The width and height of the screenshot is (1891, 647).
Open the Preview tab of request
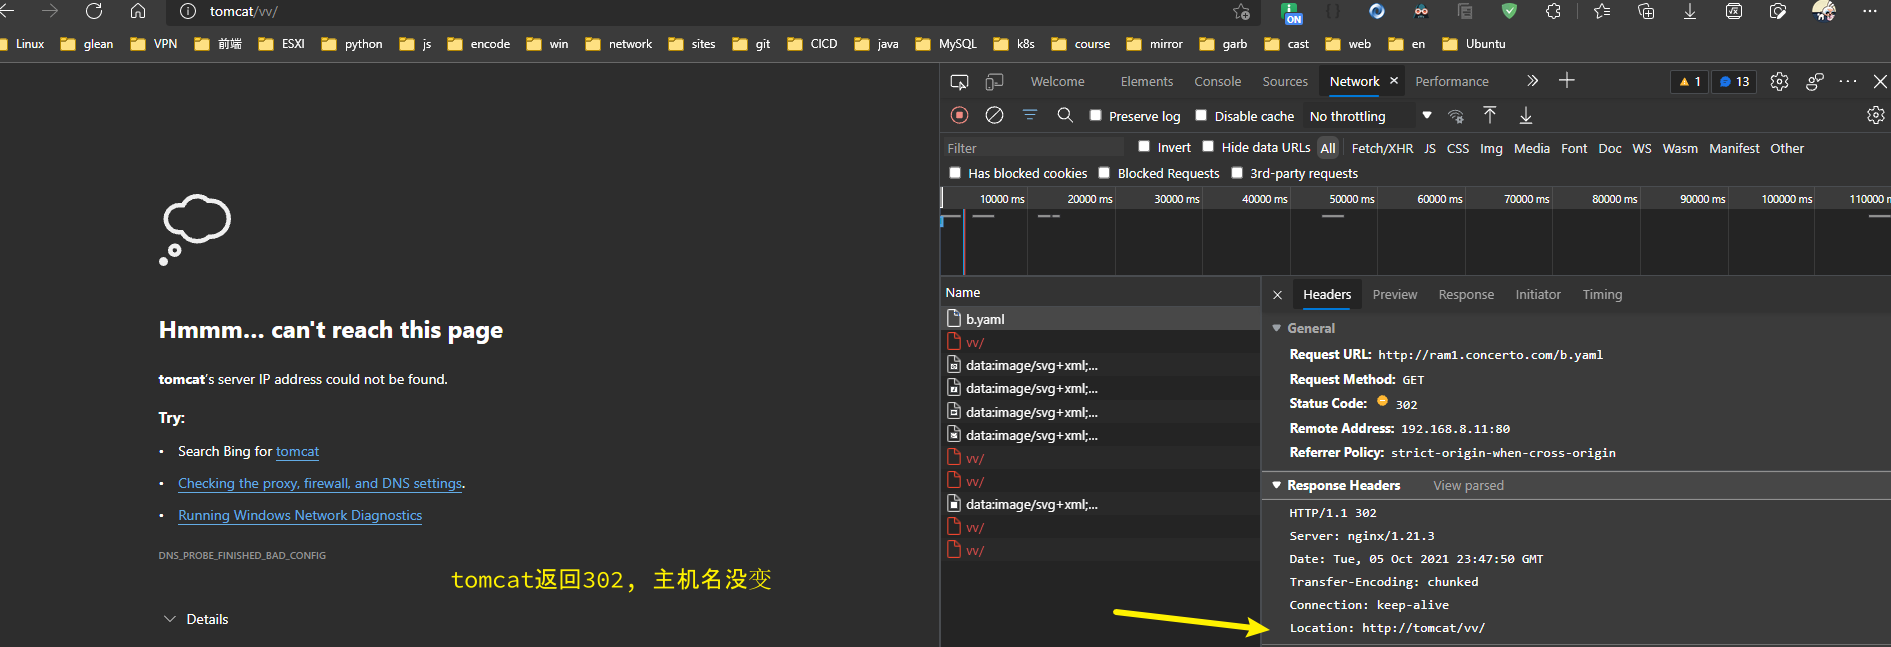[x=1395, y=295]
